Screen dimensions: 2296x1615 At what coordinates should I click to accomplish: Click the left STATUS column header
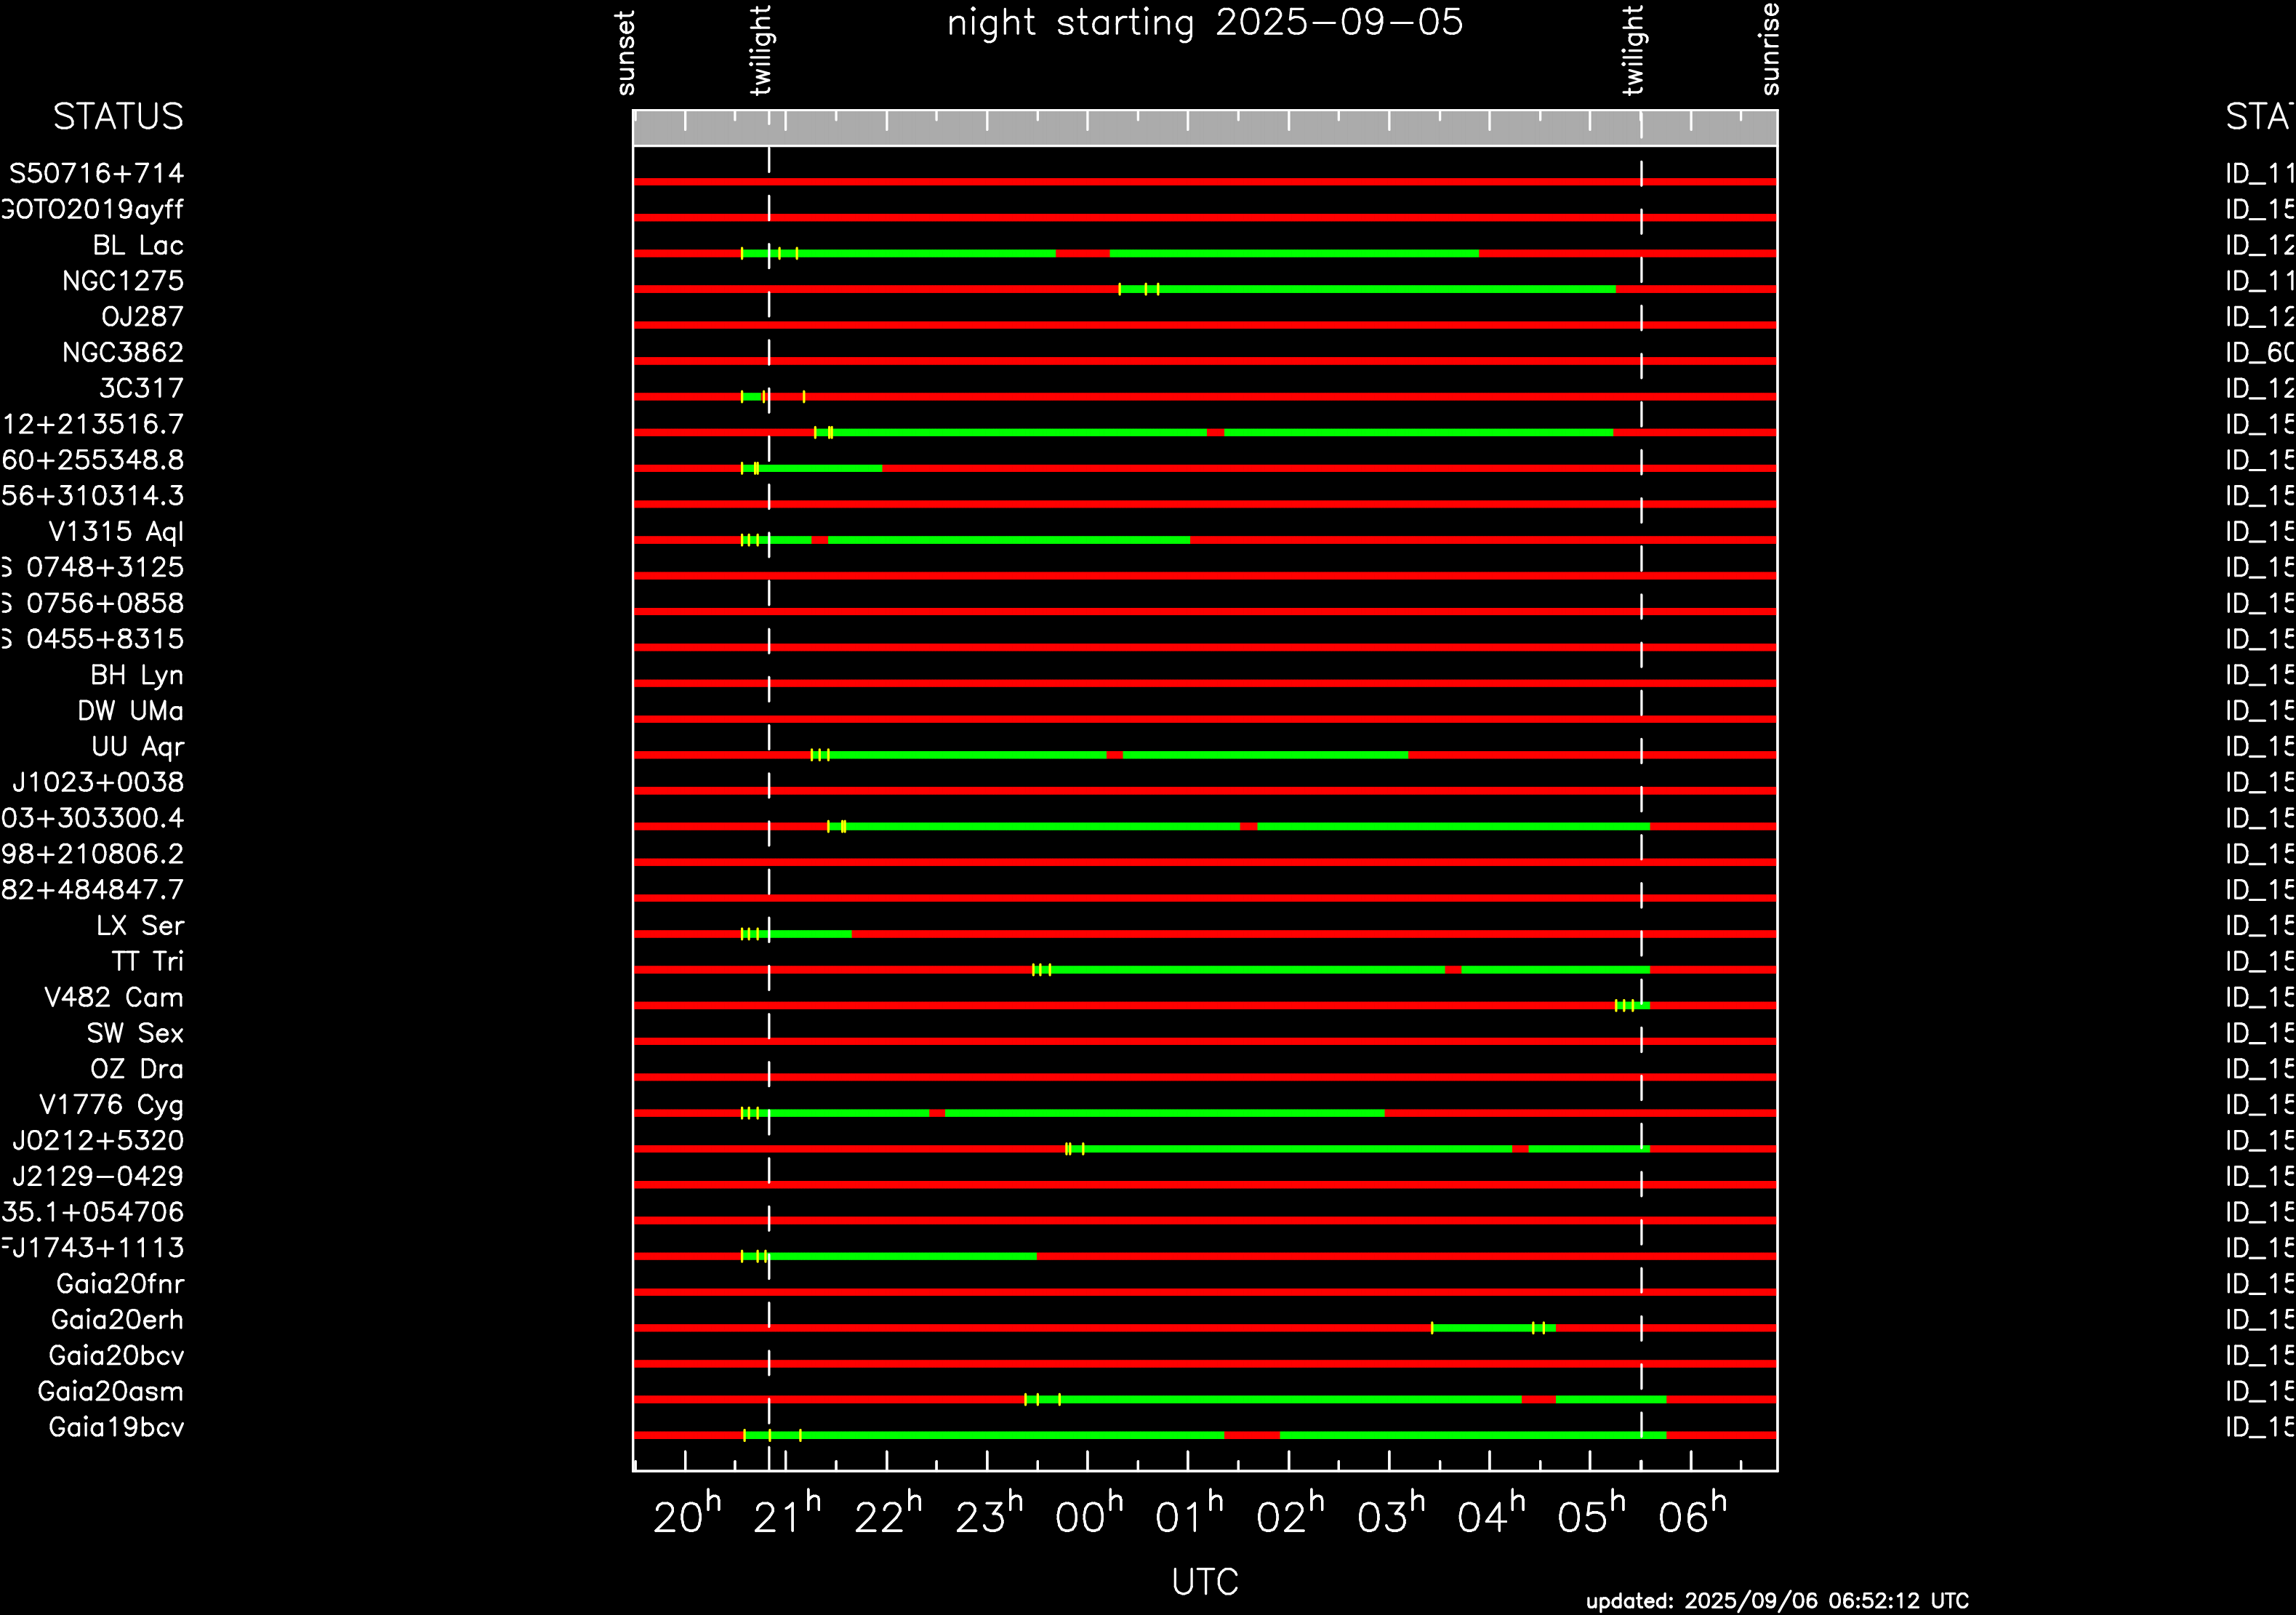tap(118, 117)
